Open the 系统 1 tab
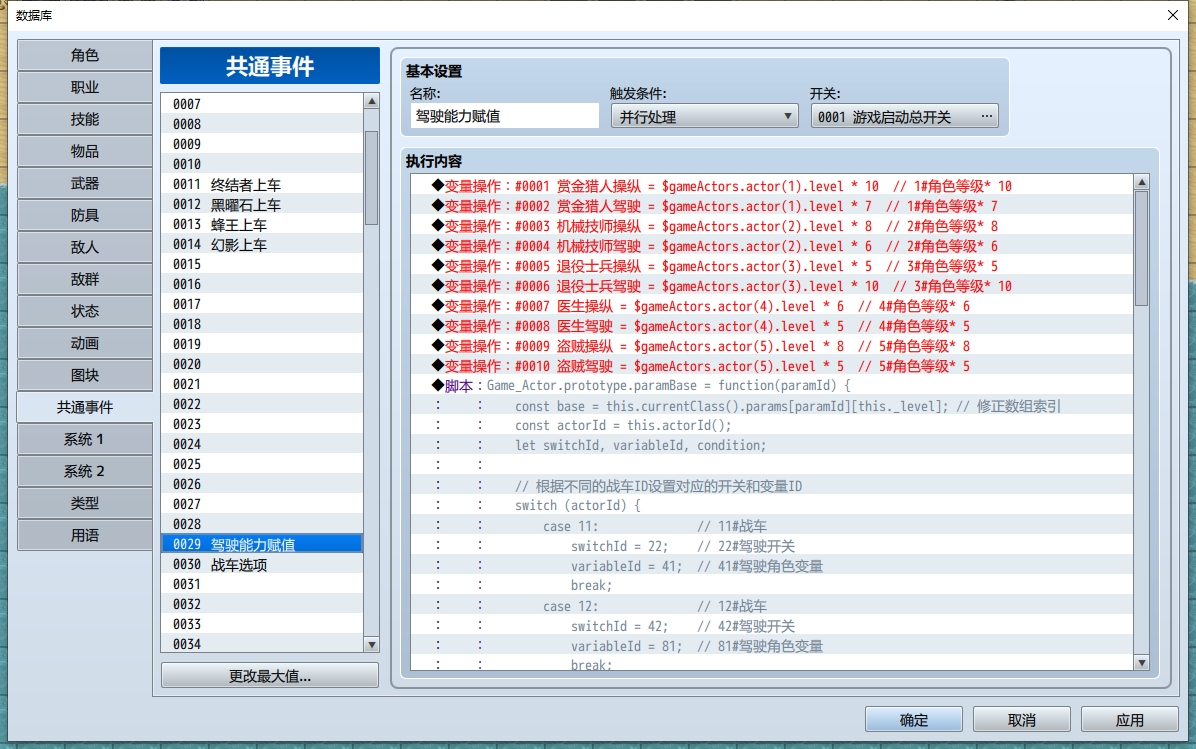Viewport: 1196px width, 749px height. click(85, 439)
